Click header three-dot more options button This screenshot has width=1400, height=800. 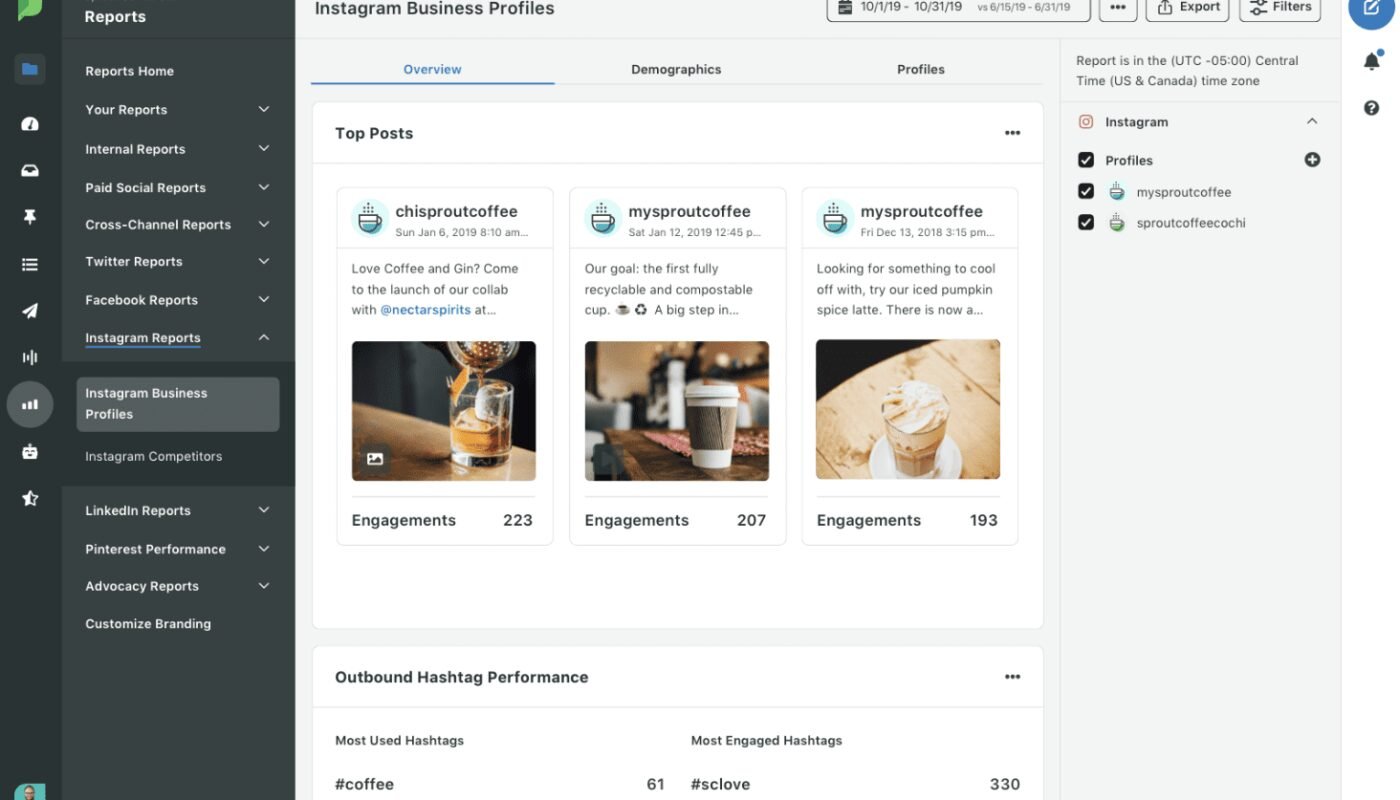(x=1118, y=7)
